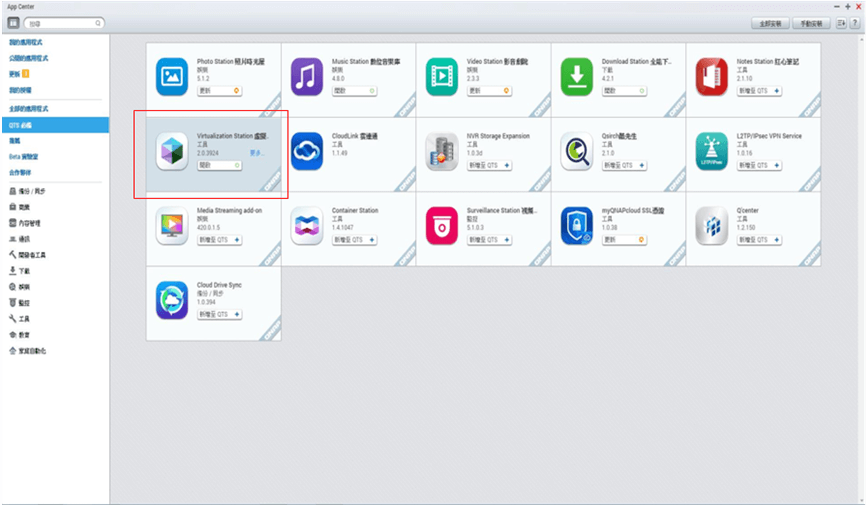Open the Music Station app icon

click(x=307, y=76)
